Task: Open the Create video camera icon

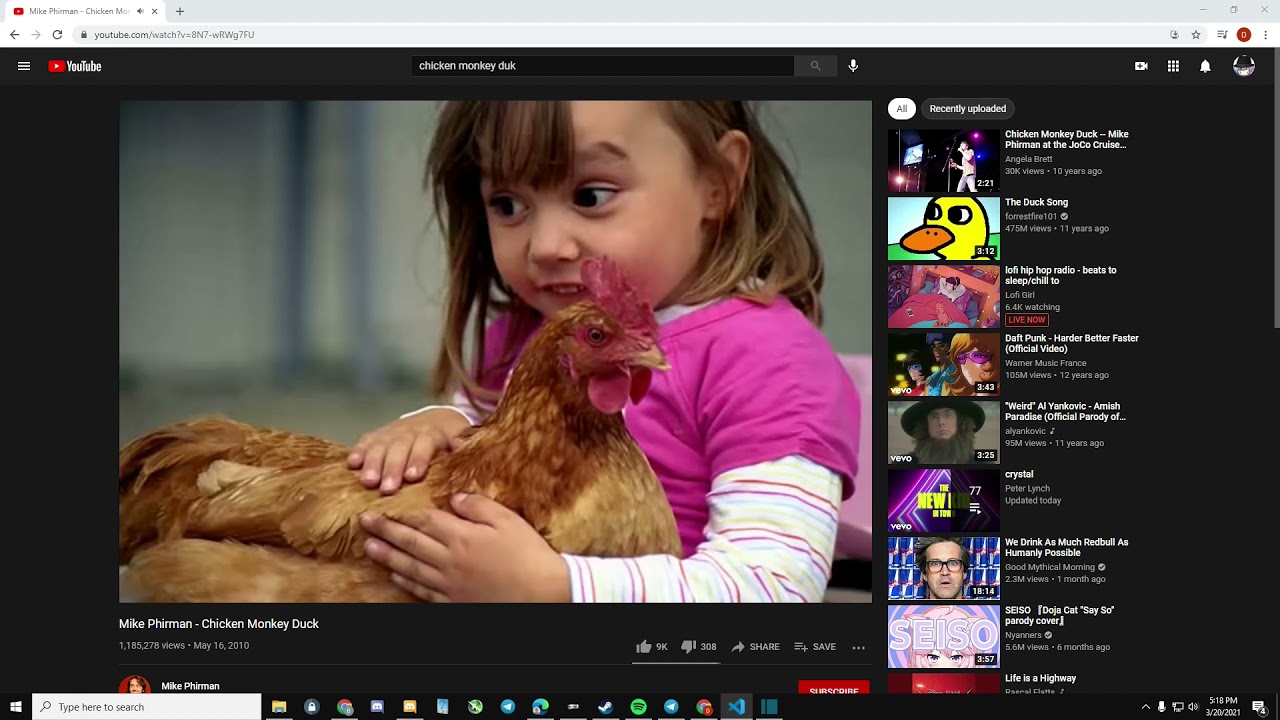Action: click(1141, 66)
